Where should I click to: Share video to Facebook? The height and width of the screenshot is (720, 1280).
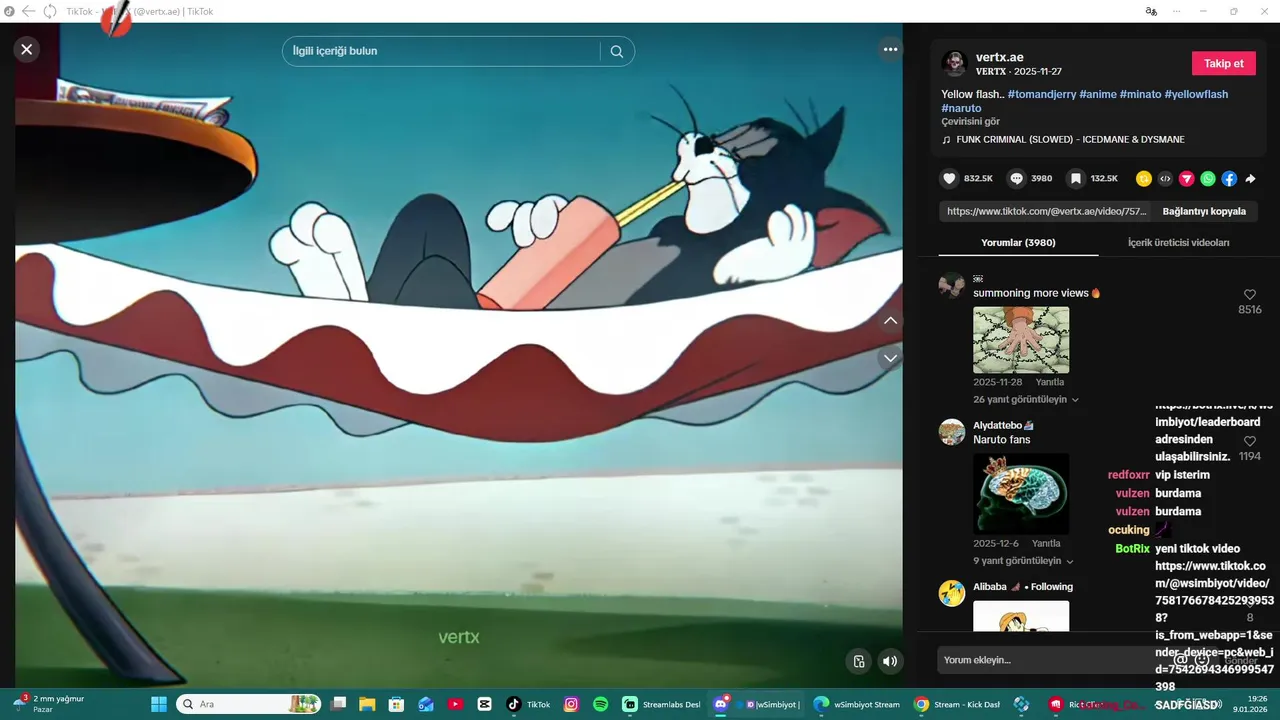pos(1229,179)
